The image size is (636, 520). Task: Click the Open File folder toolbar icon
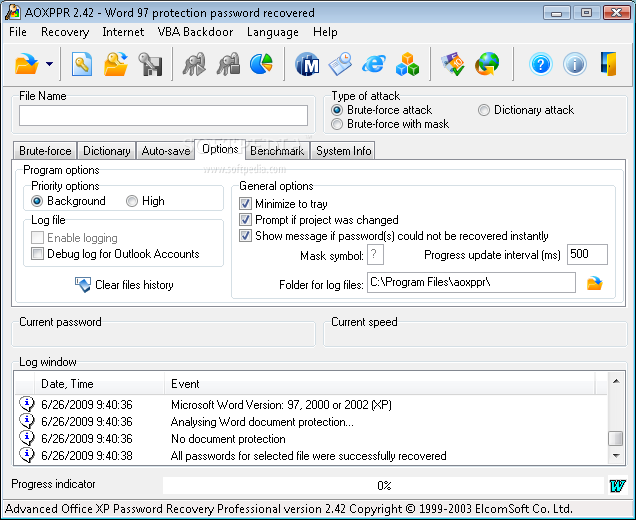[x=26, y=64]
